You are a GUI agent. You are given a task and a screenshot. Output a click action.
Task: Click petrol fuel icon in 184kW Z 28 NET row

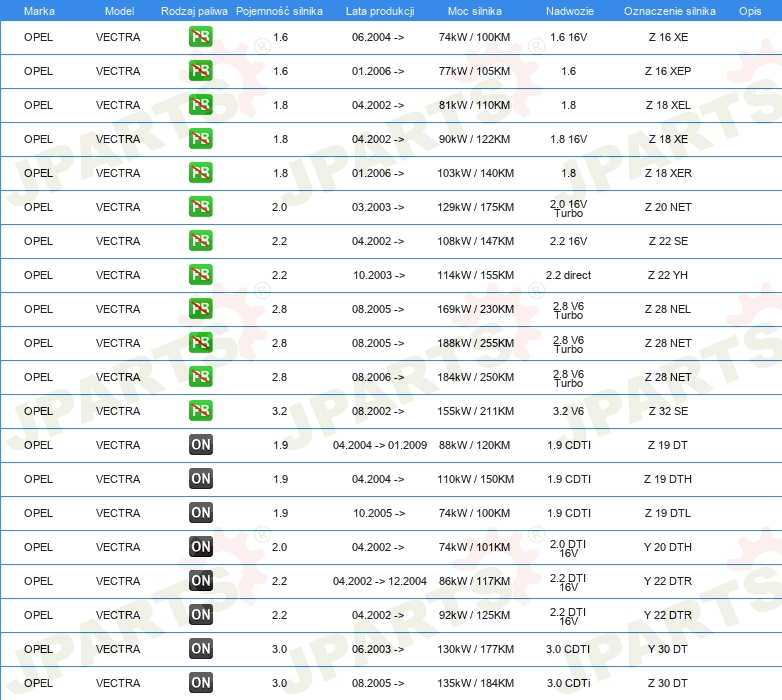click(200, 376)
